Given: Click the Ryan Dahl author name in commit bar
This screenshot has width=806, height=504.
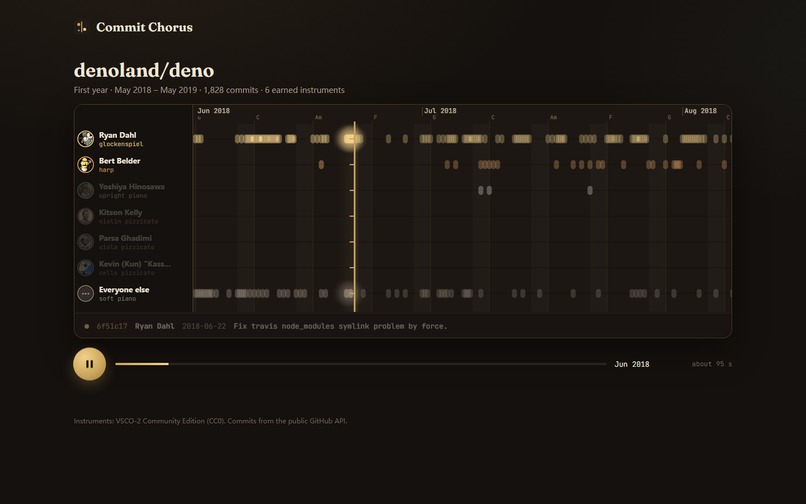Looking at the screenshot, I should (154, 326).
